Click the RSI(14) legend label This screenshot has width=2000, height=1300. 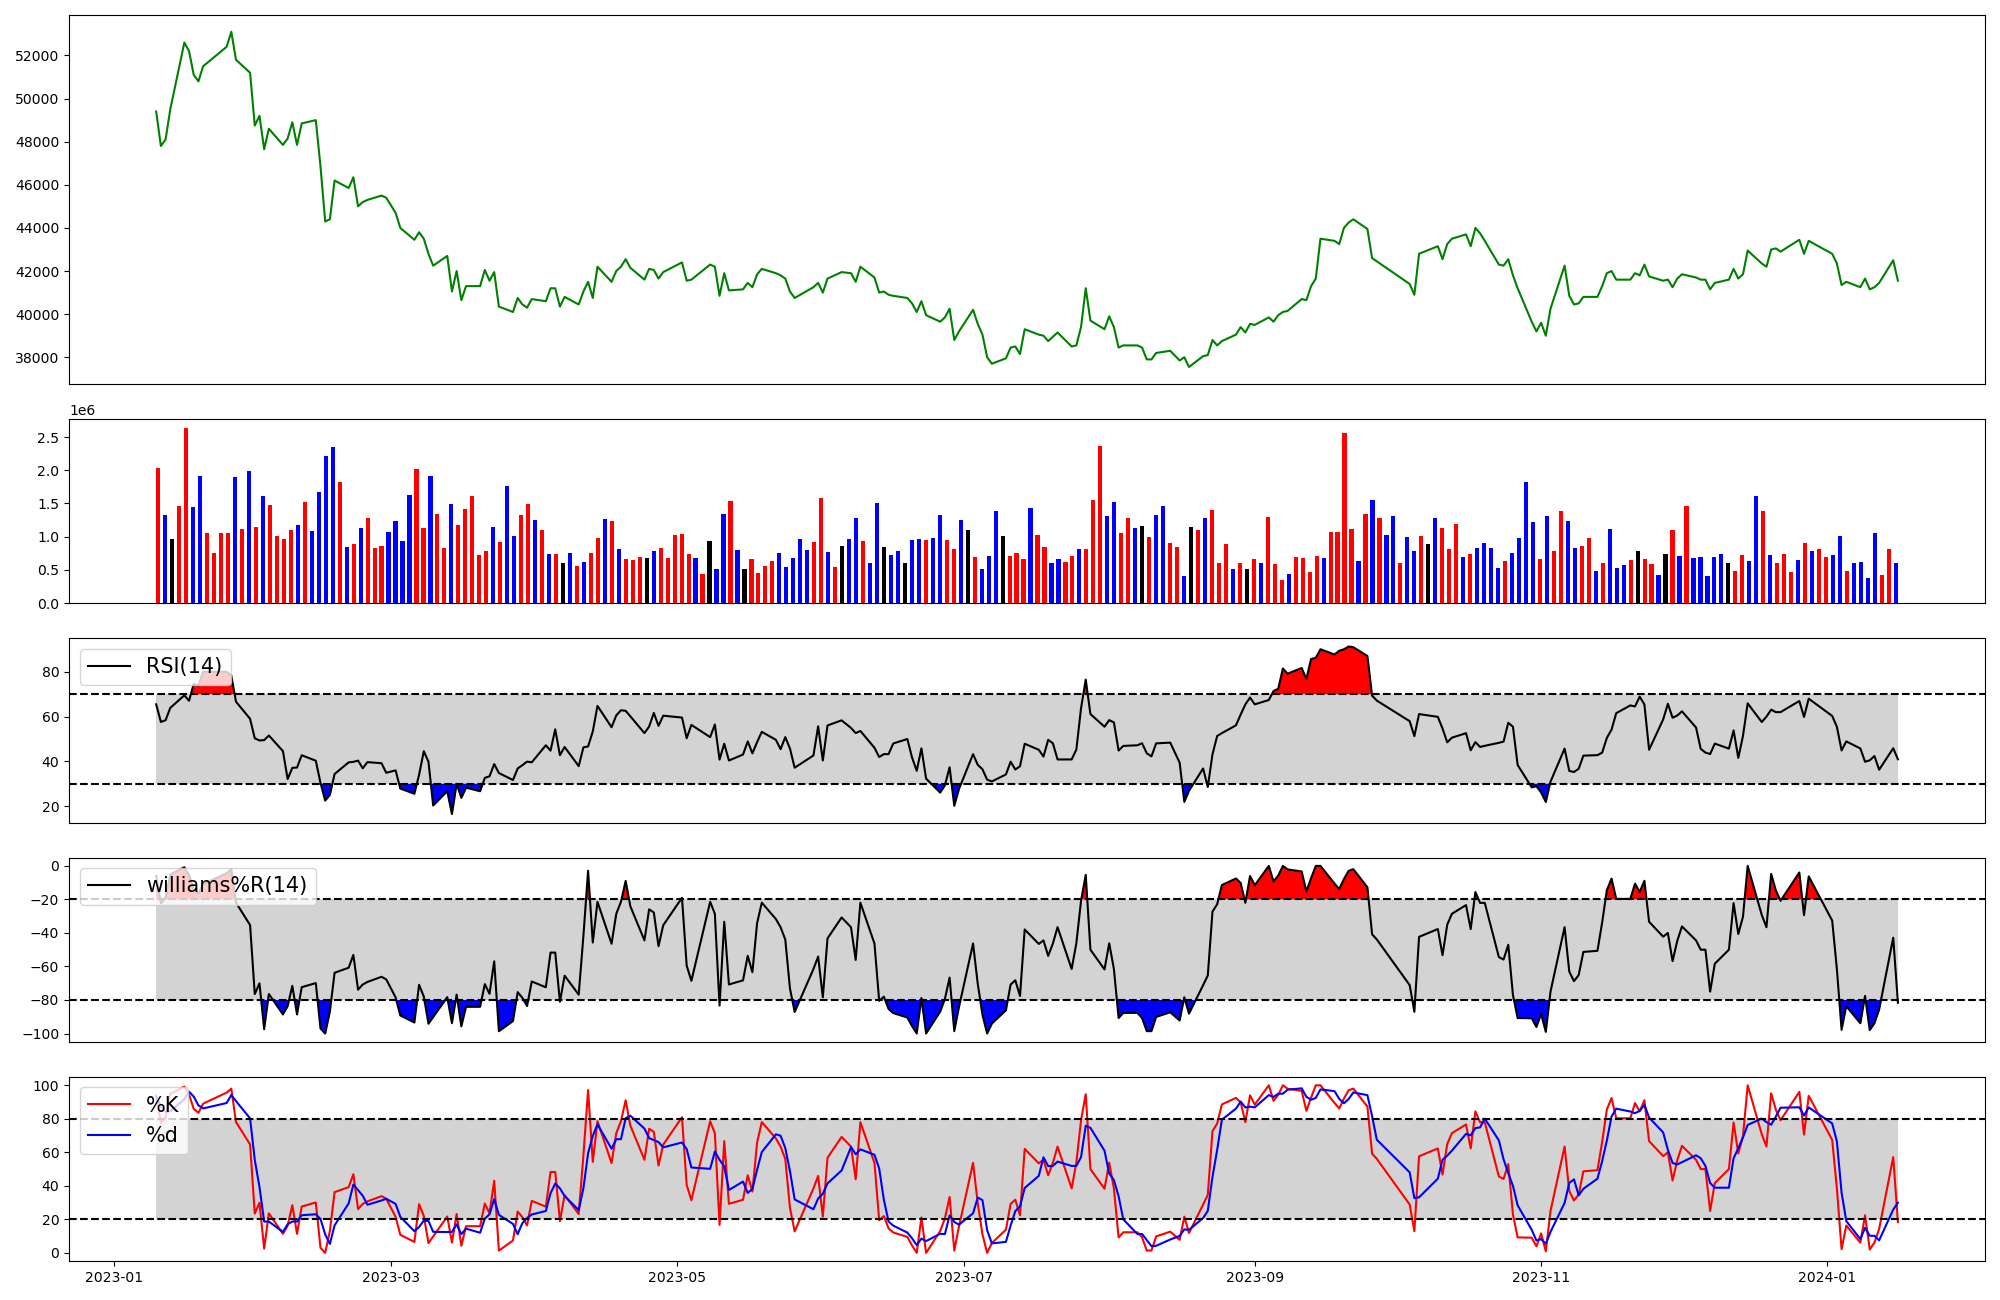(183, 666)
